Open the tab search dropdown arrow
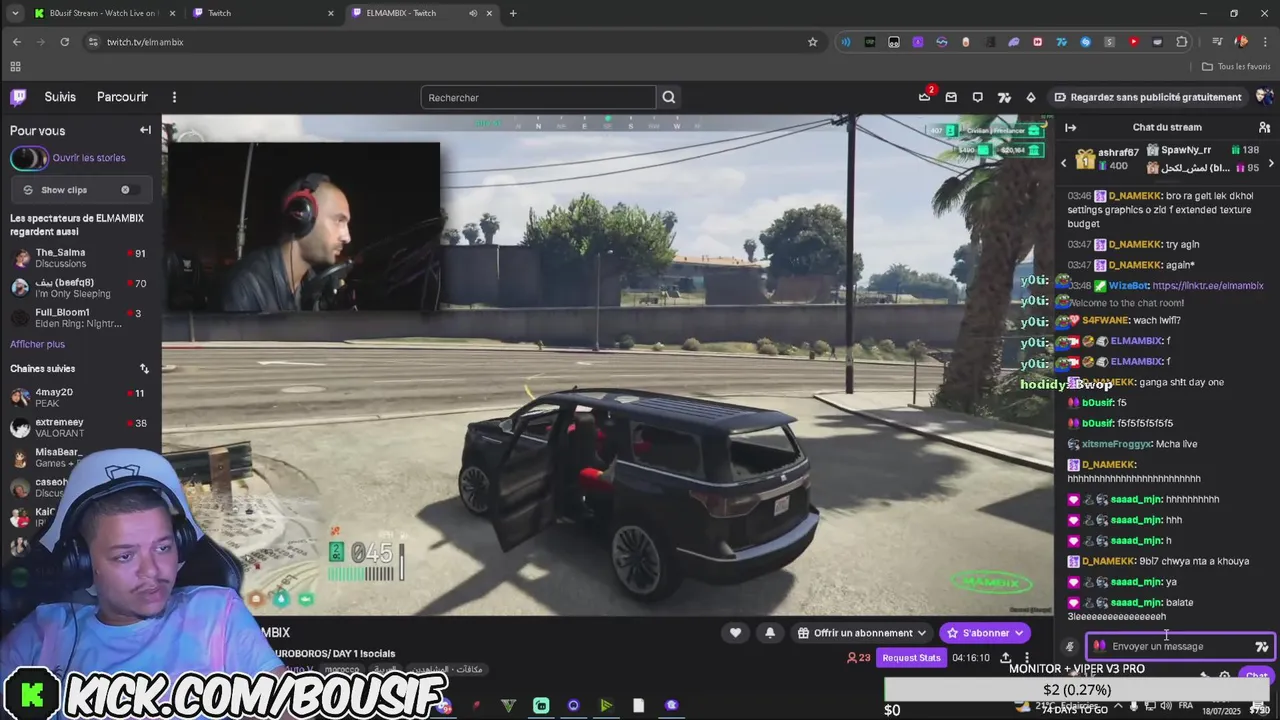The image size is (1280, 720). pyautogui.click(x=15, y=13)
